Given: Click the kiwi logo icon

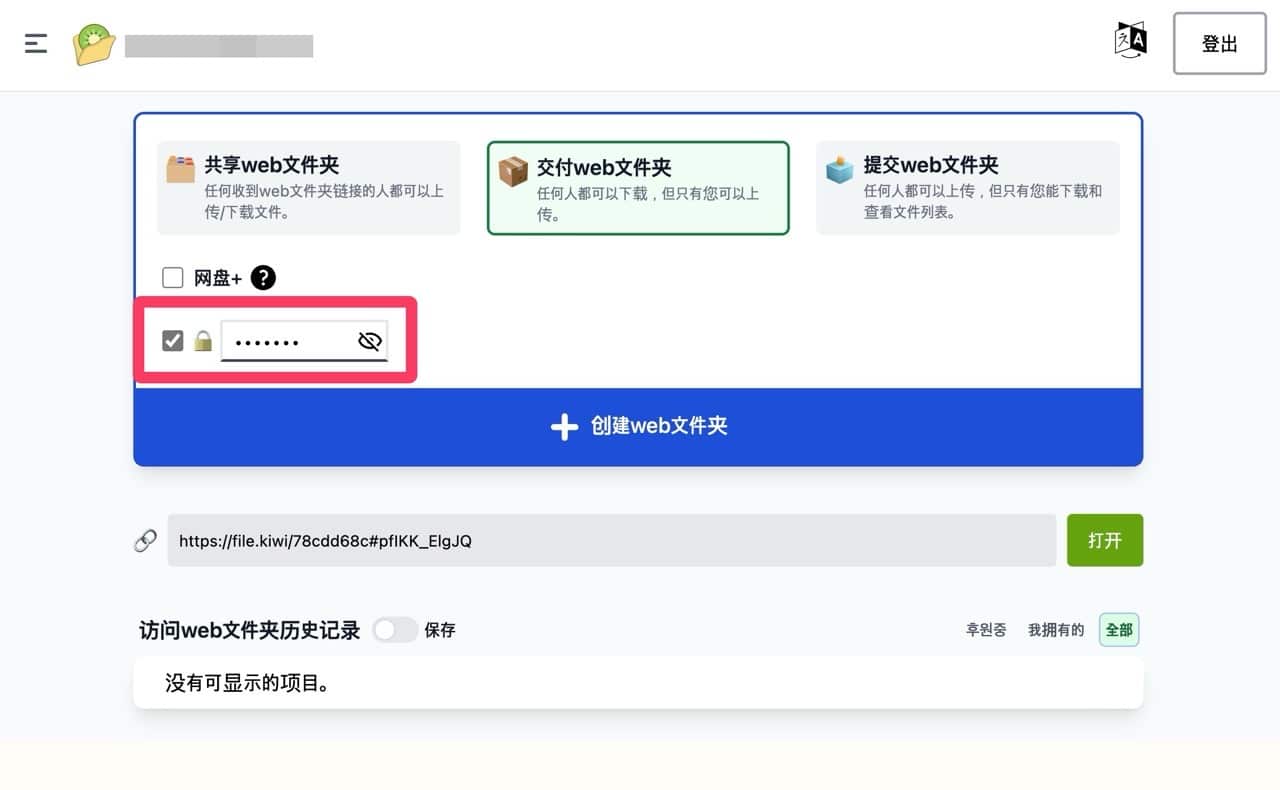Looking at the screenshot, I should tap(93, 45).
